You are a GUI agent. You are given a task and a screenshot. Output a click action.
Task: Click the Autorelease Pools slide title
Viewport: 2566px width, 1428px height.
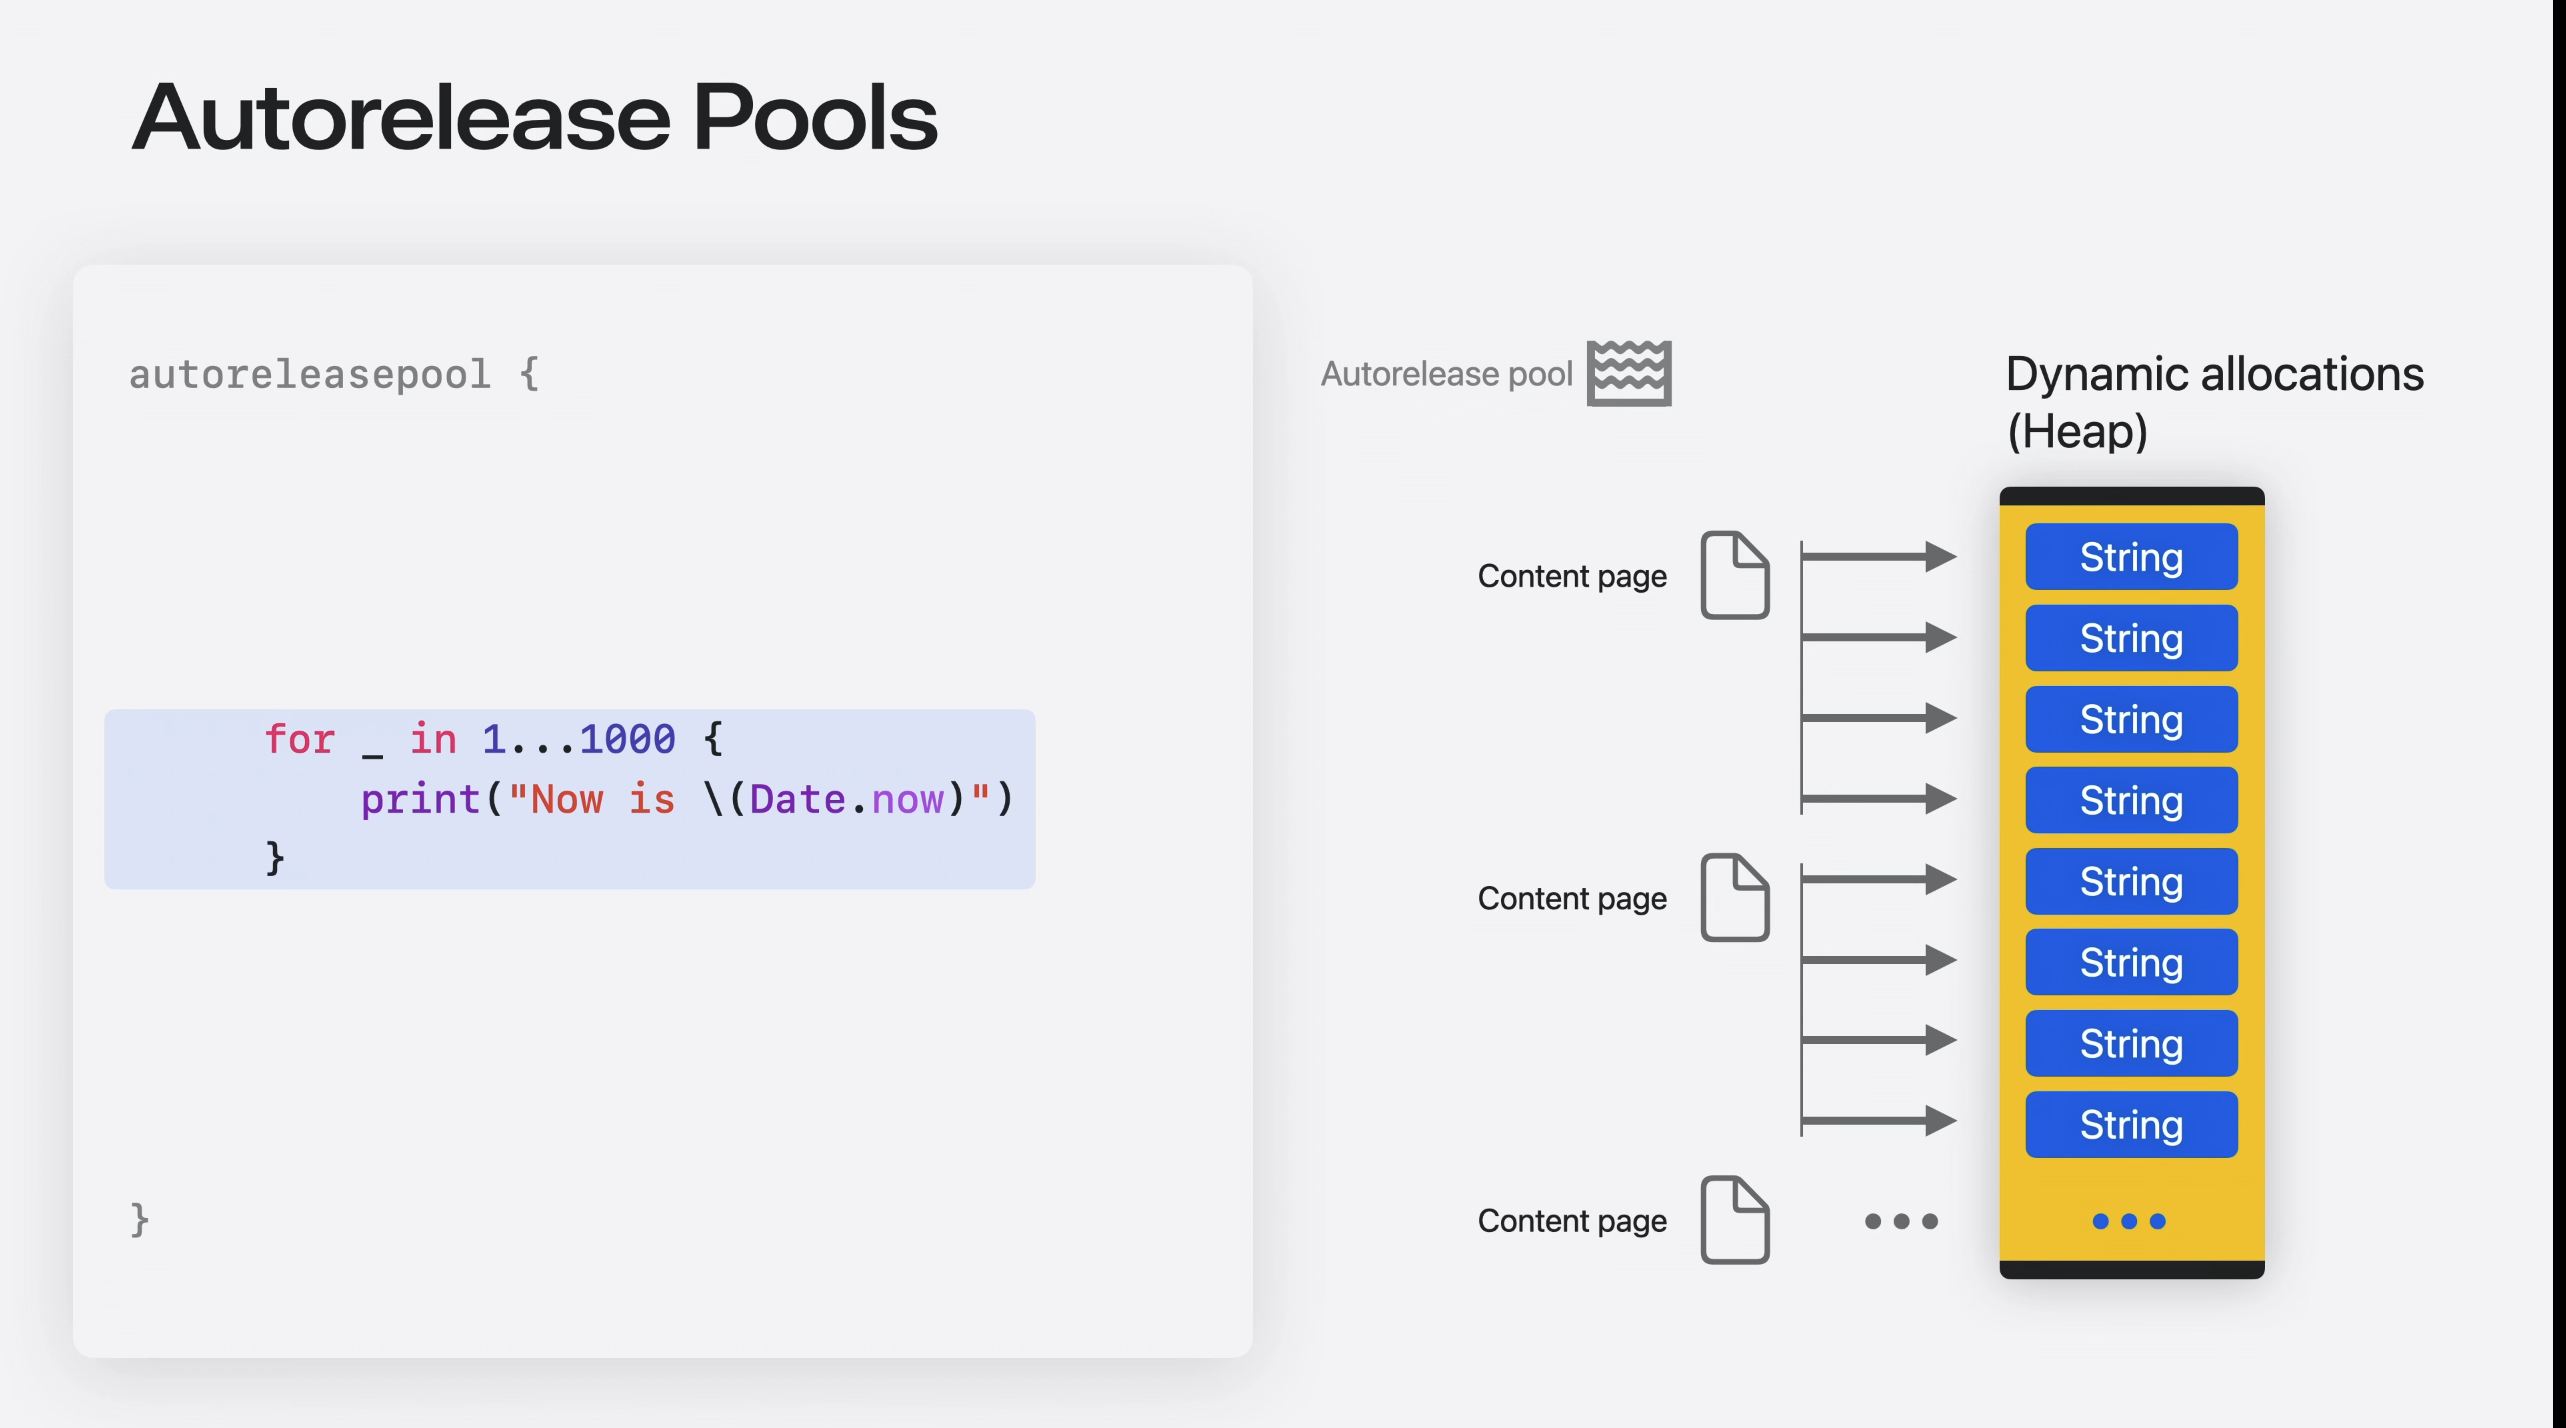point(535,118)
